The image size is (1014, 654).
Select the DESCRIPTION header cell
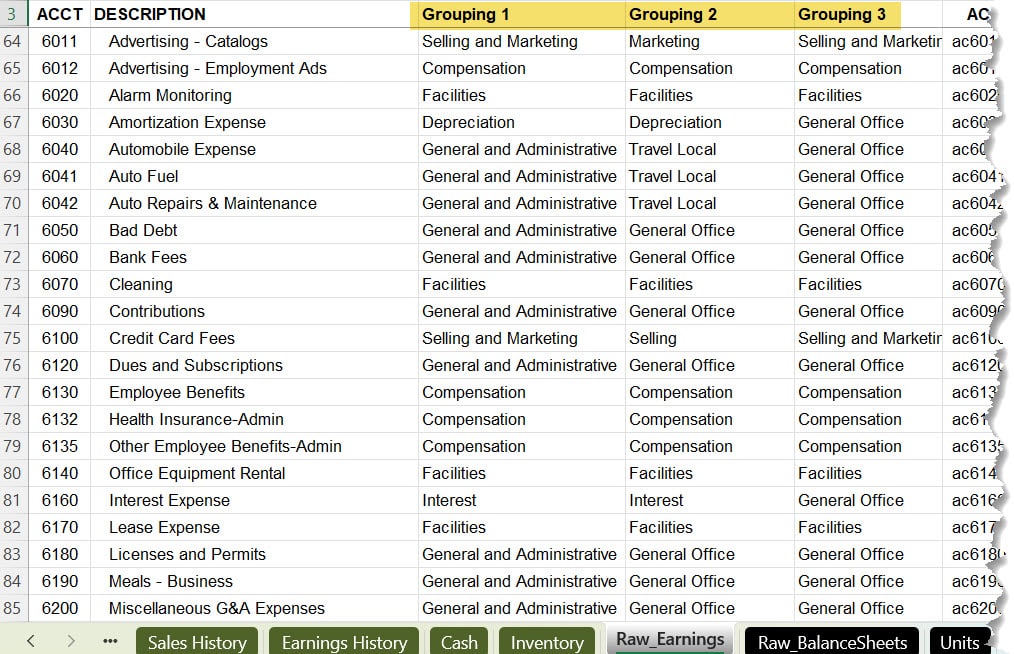254,14
